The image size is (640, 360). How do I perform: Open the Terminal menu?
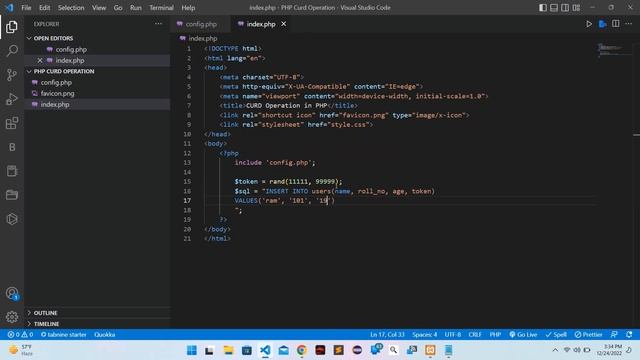[x=161, y=8]
